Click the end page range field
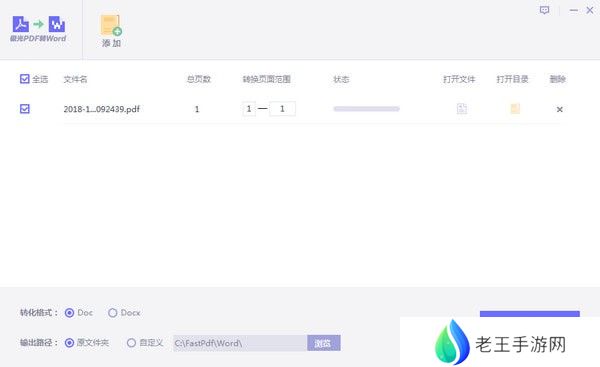The height and width of the screenshot is (367, 600). click(x=282, y=109)
